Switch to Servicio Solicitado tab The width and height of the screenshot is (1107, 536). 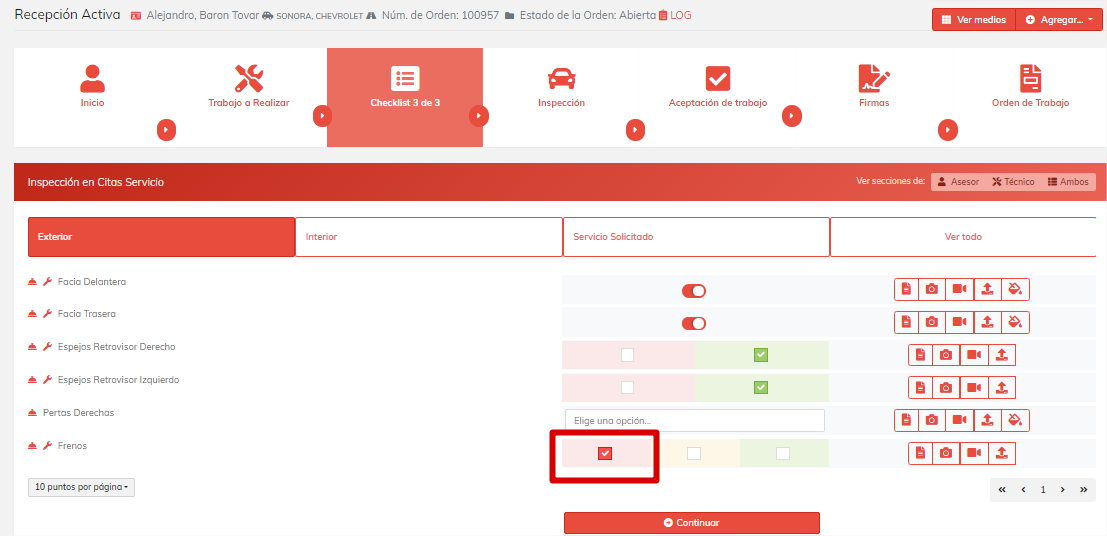click(696, 237)
